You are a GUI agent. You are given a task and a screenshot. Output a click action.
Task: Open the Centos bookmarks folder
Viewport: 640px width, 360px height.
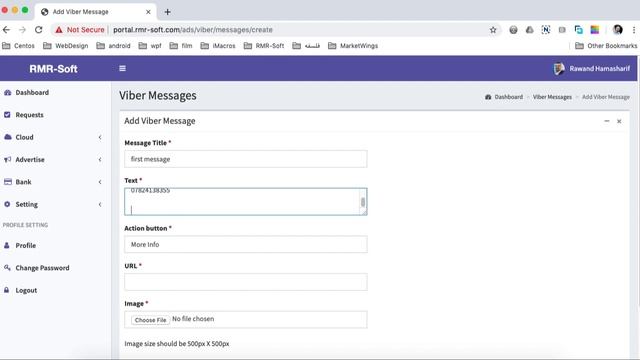pos(19,46)
